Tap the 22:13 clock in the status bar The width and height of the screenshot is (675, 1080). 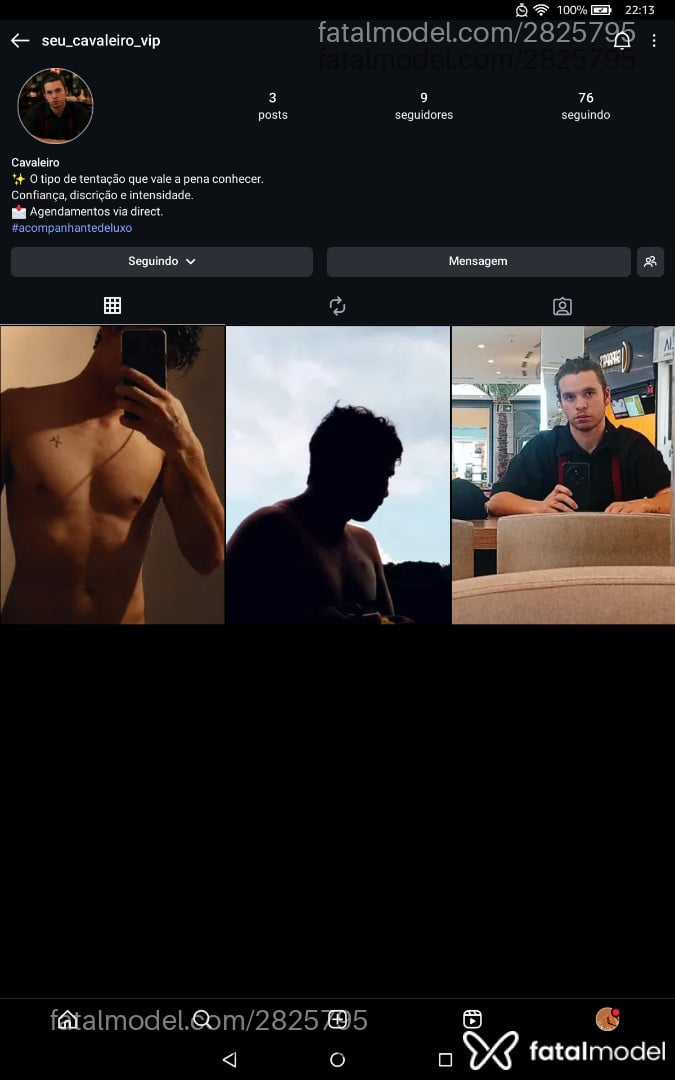pyautogui.click(x=640, y=10)
